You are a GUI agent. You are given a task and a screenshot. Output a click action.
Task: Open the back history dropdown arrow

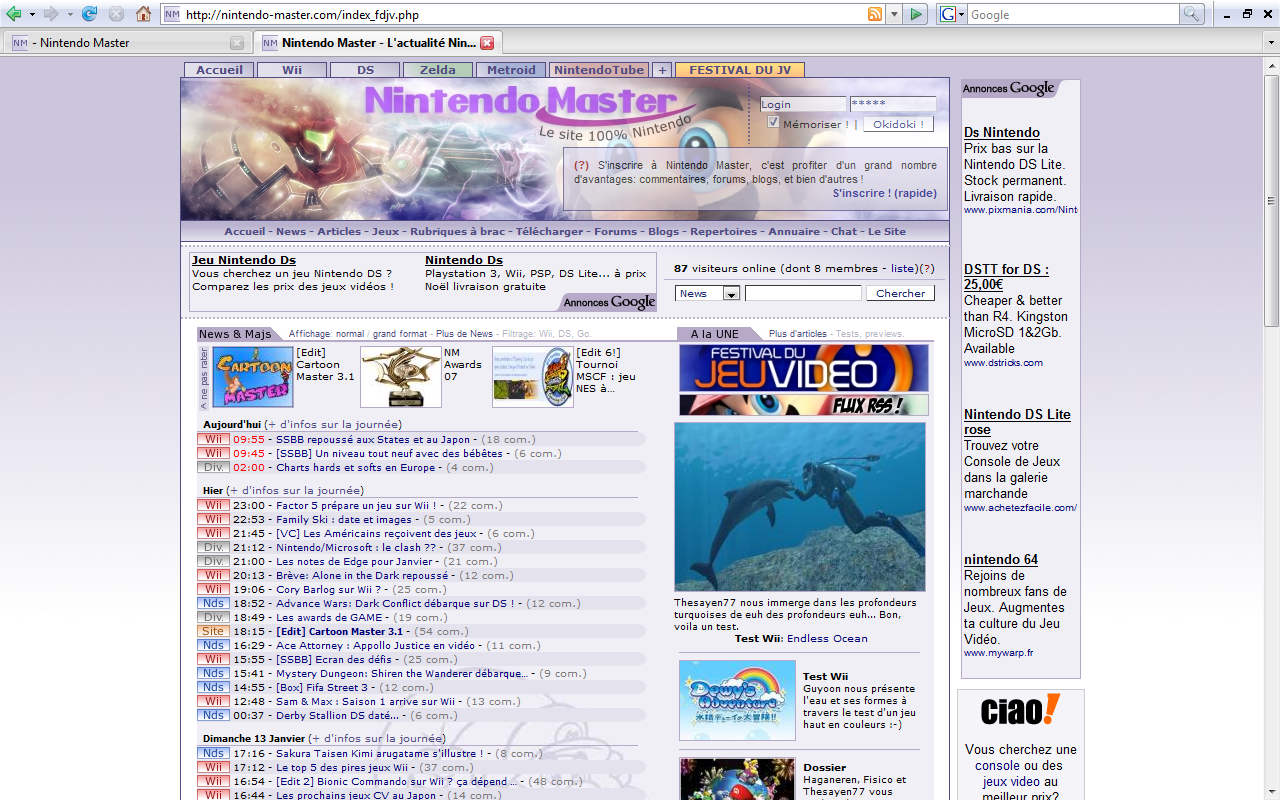(x=31, y=14)
